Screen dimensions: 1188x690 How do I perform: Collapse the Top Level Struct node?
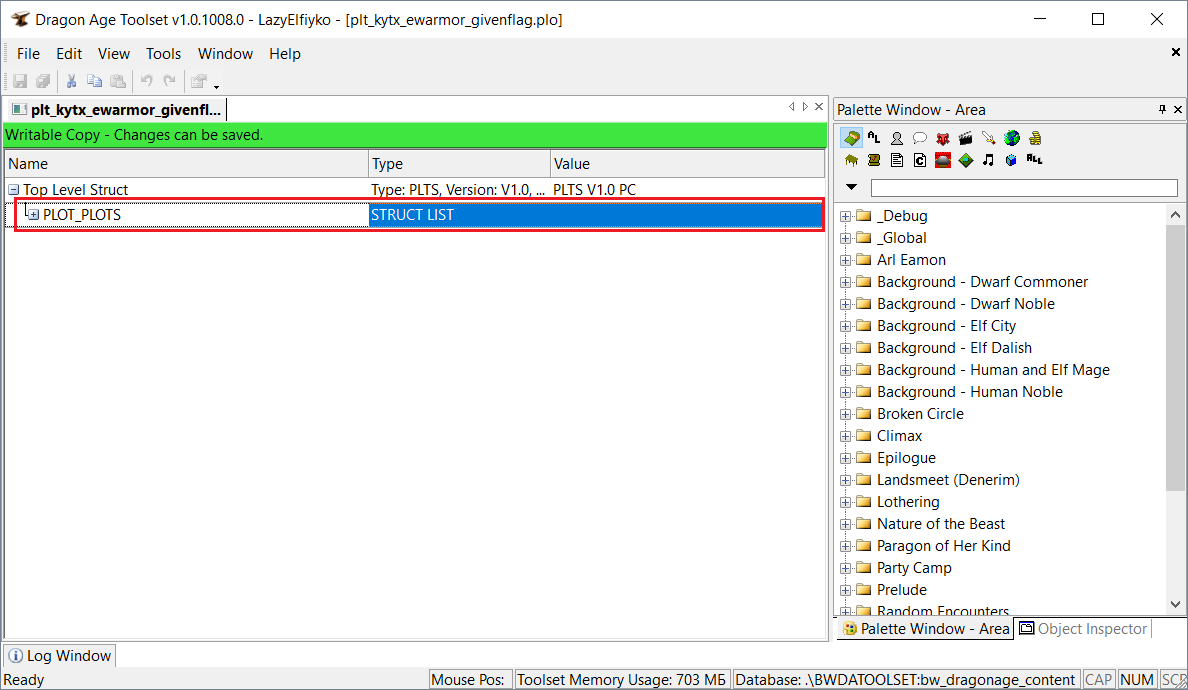(14, 189)
